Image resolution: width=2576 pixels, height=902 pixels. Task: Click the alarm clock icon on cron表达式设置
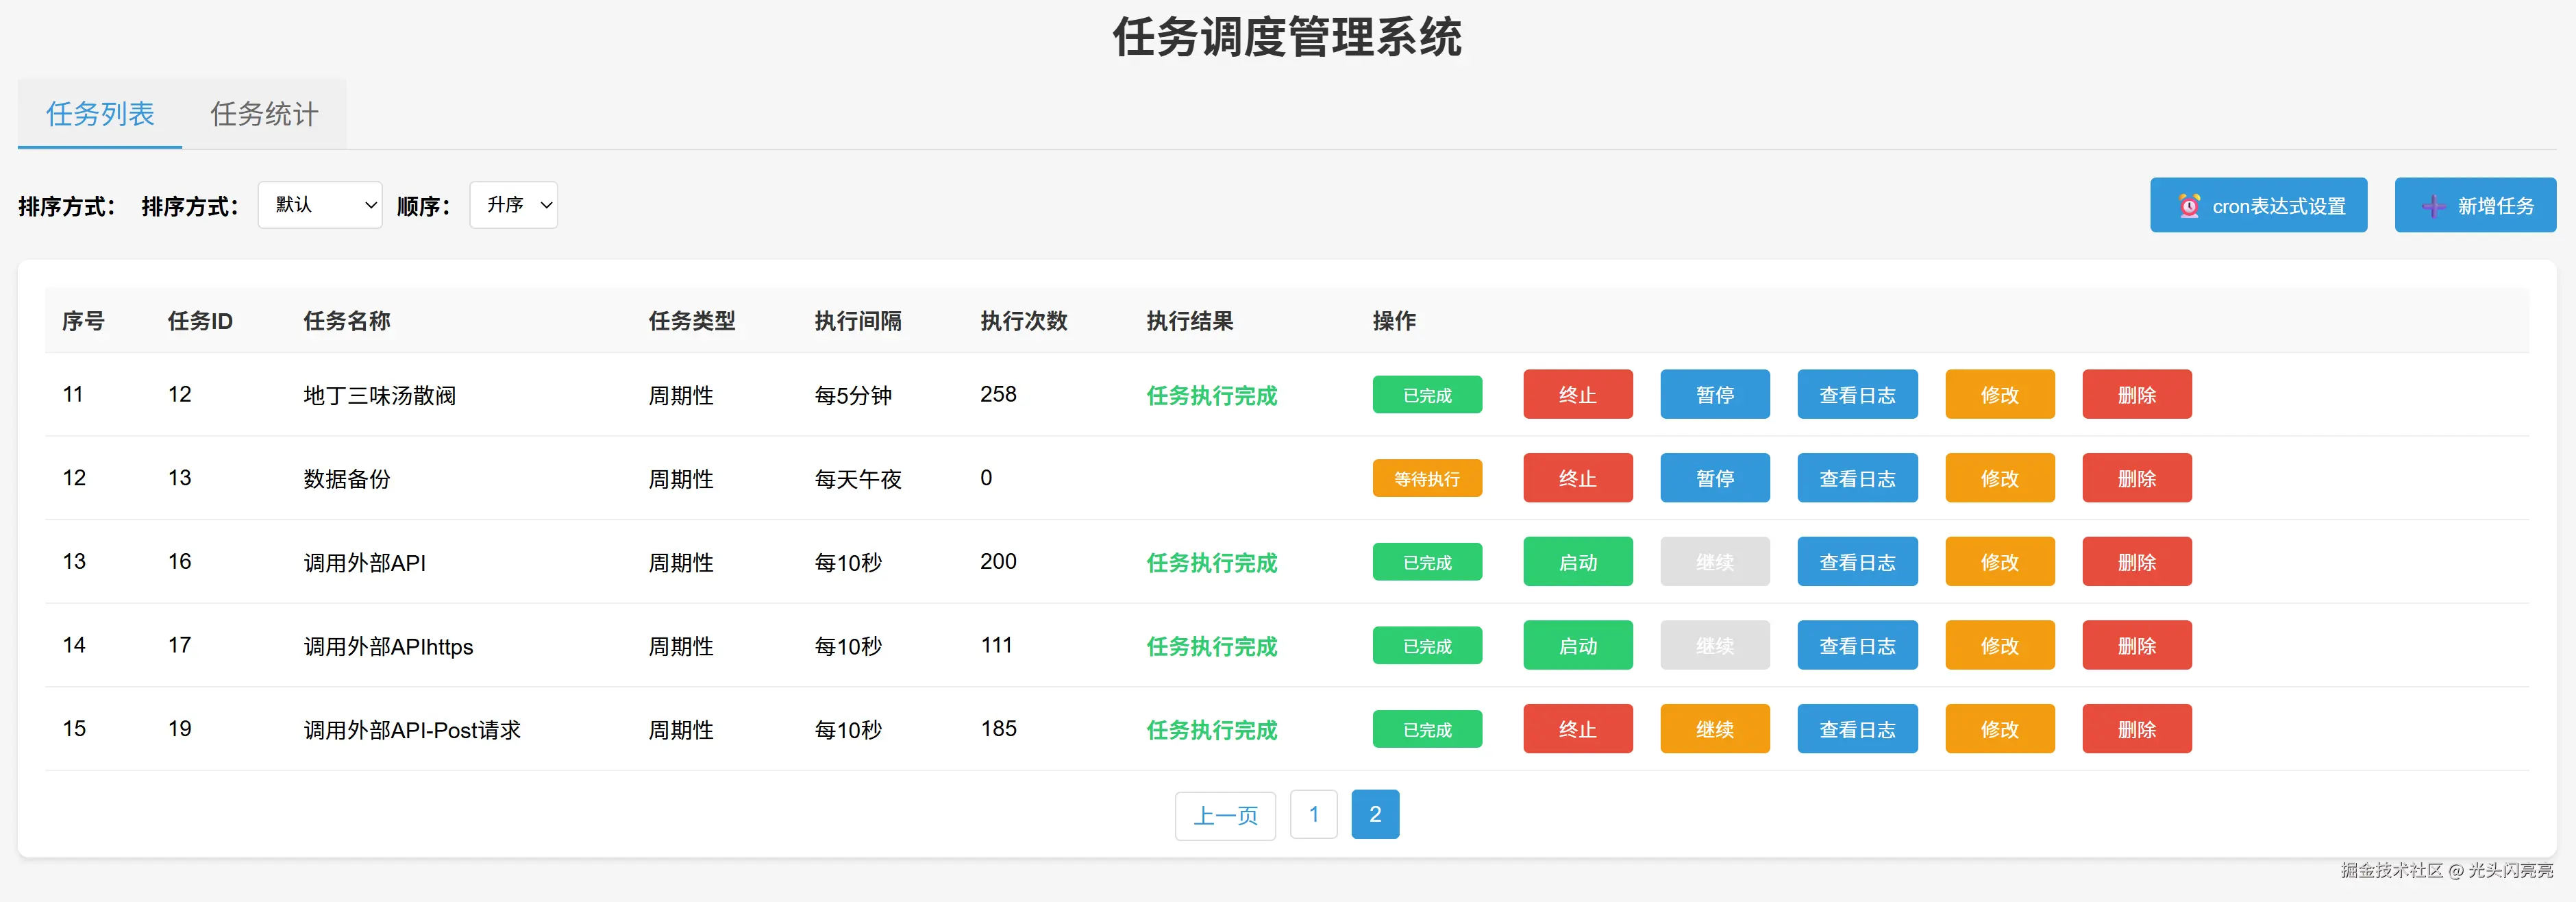2189,206
